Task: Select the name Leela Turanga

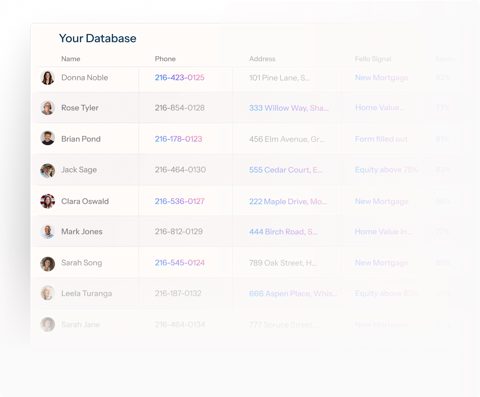Action: tap(87, 293)
